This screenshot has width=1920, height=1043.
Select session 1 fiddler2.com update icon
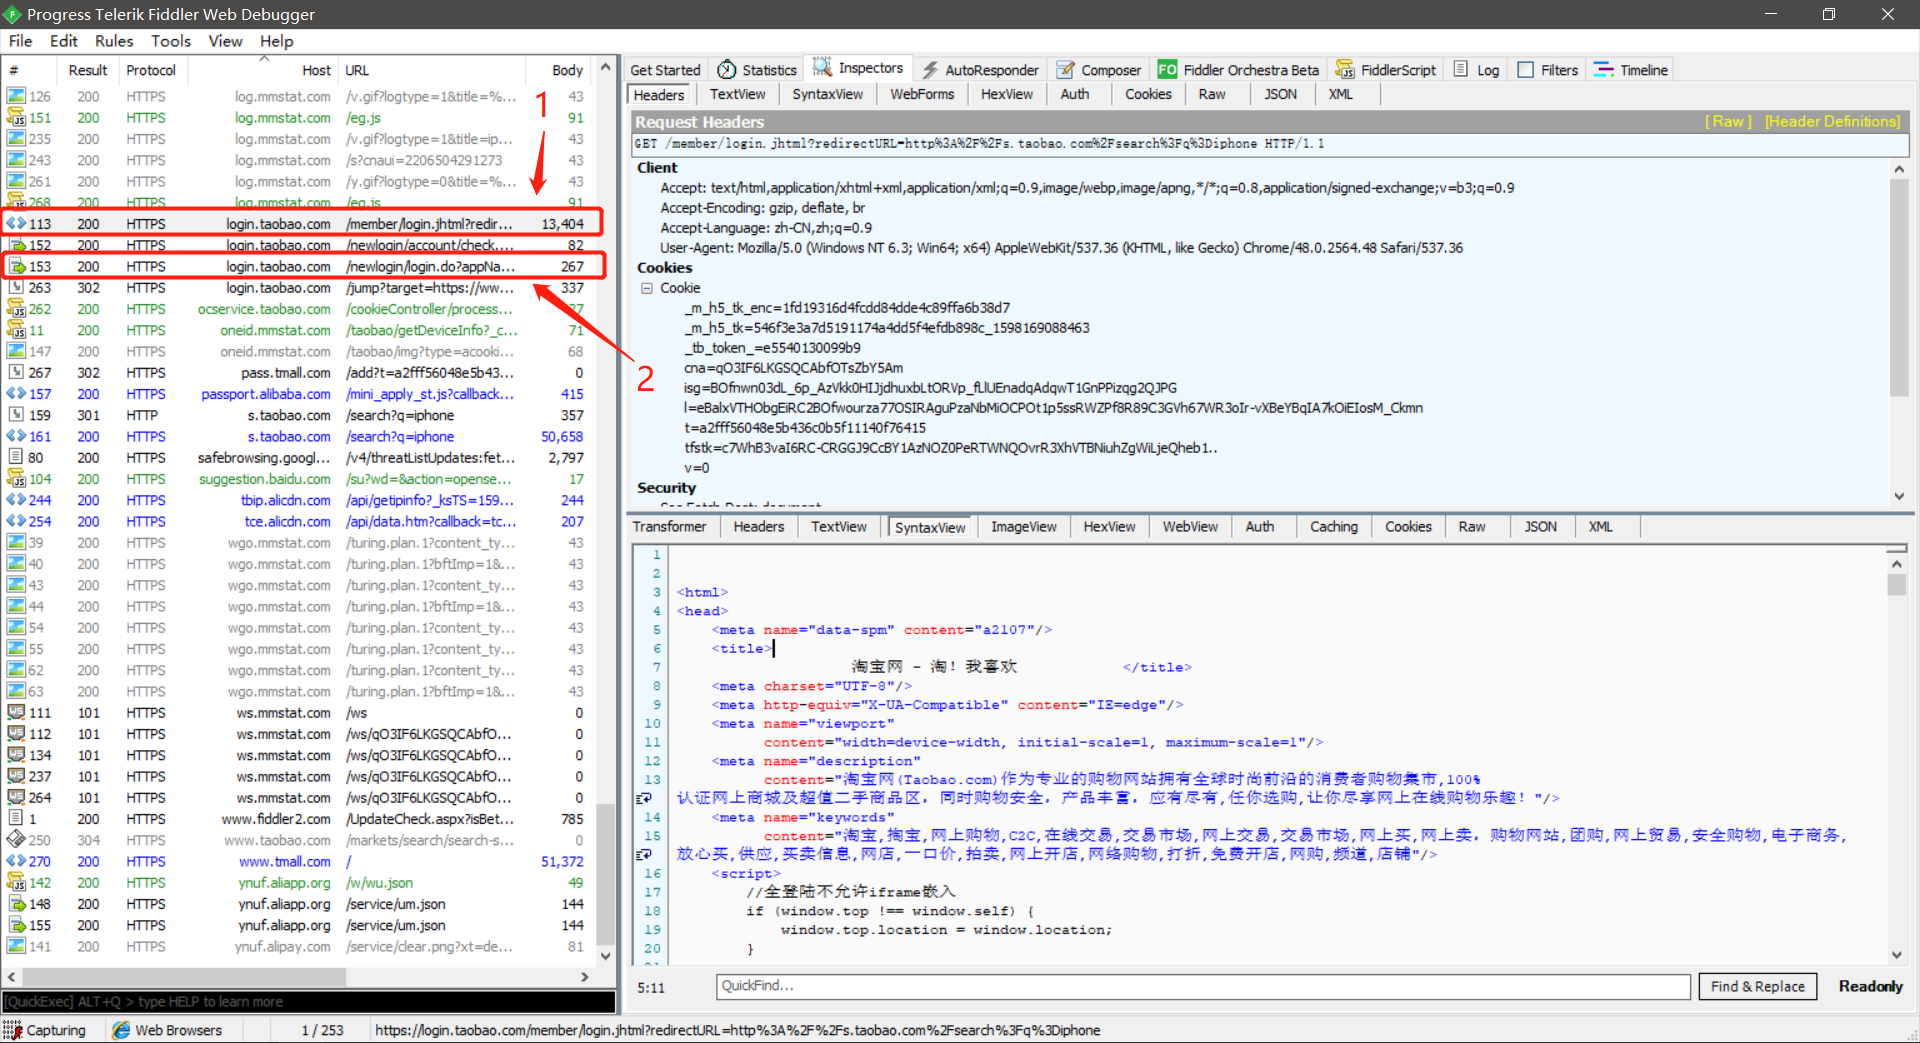pos(16,819)
